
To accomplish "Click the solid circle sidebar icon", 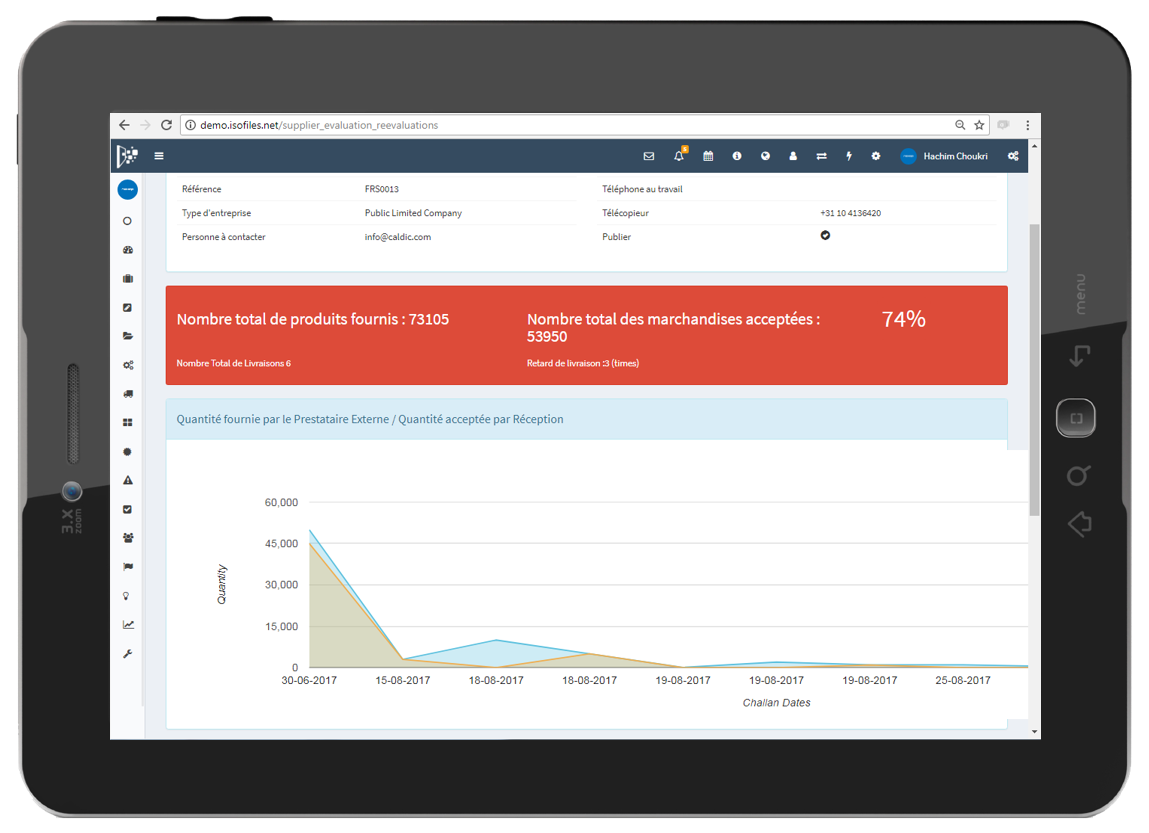I will (x=128, y=452).
